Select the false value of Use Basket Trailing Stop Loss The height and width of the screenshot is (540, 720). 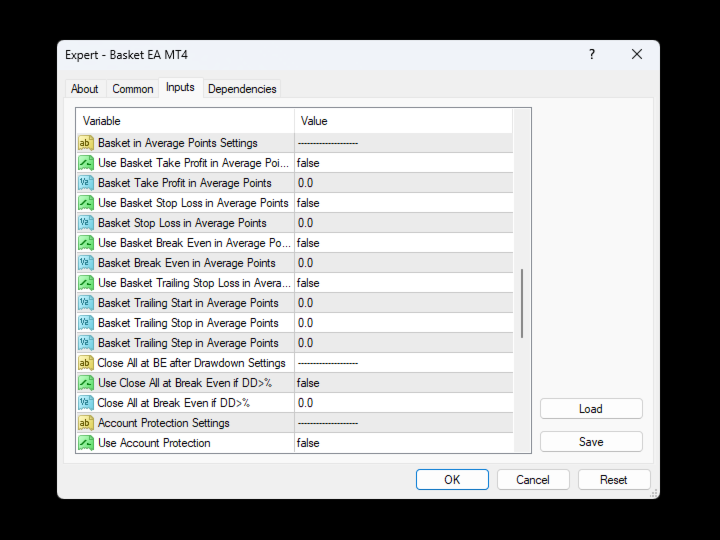tap(308, 283)
